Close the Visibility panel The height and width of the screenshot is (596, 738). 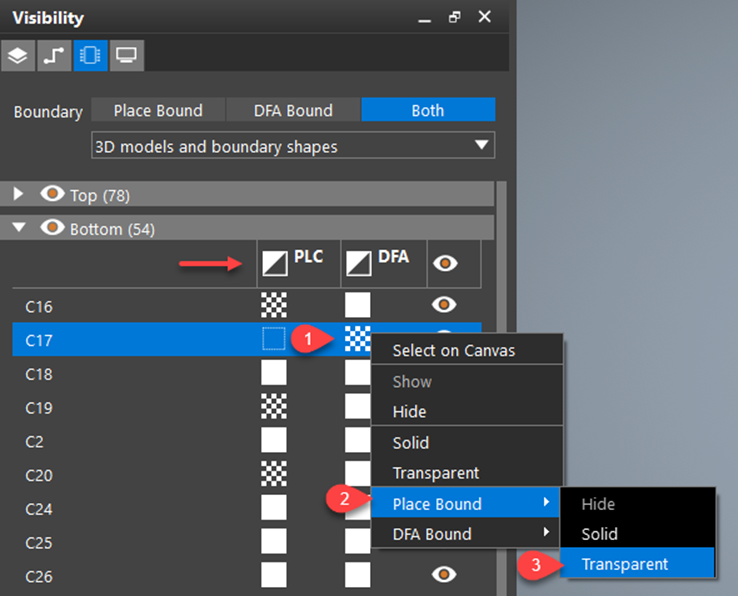pos(484,17)
